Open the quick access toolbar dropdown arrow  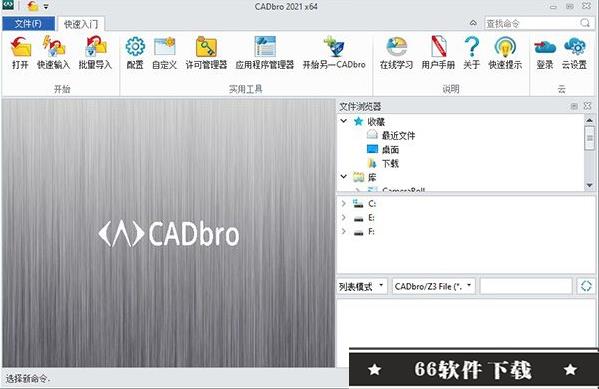coord(46,6)
